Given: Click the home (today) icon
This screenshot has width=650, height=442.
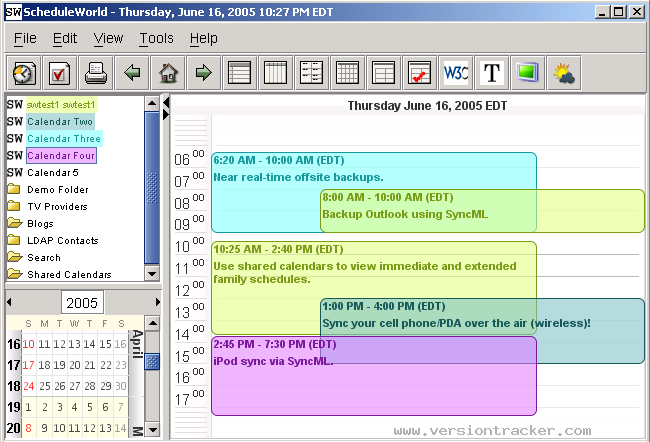Looking at the screenshot, I should (x=168, y=73).
